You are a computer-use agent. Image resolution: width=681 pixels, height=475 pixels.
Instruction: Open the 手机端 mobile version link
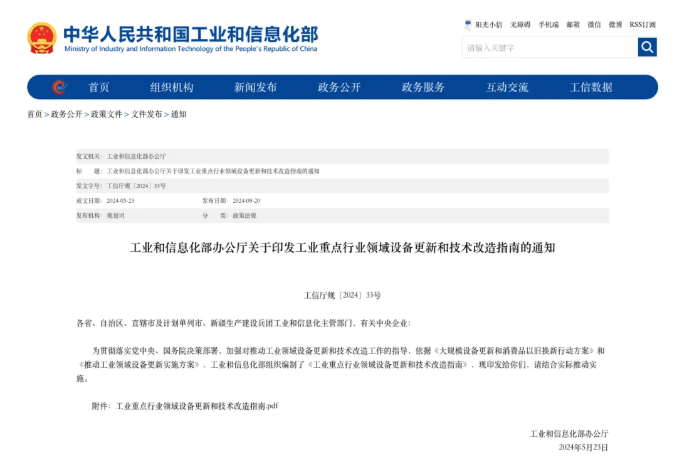tap(549, 25)
